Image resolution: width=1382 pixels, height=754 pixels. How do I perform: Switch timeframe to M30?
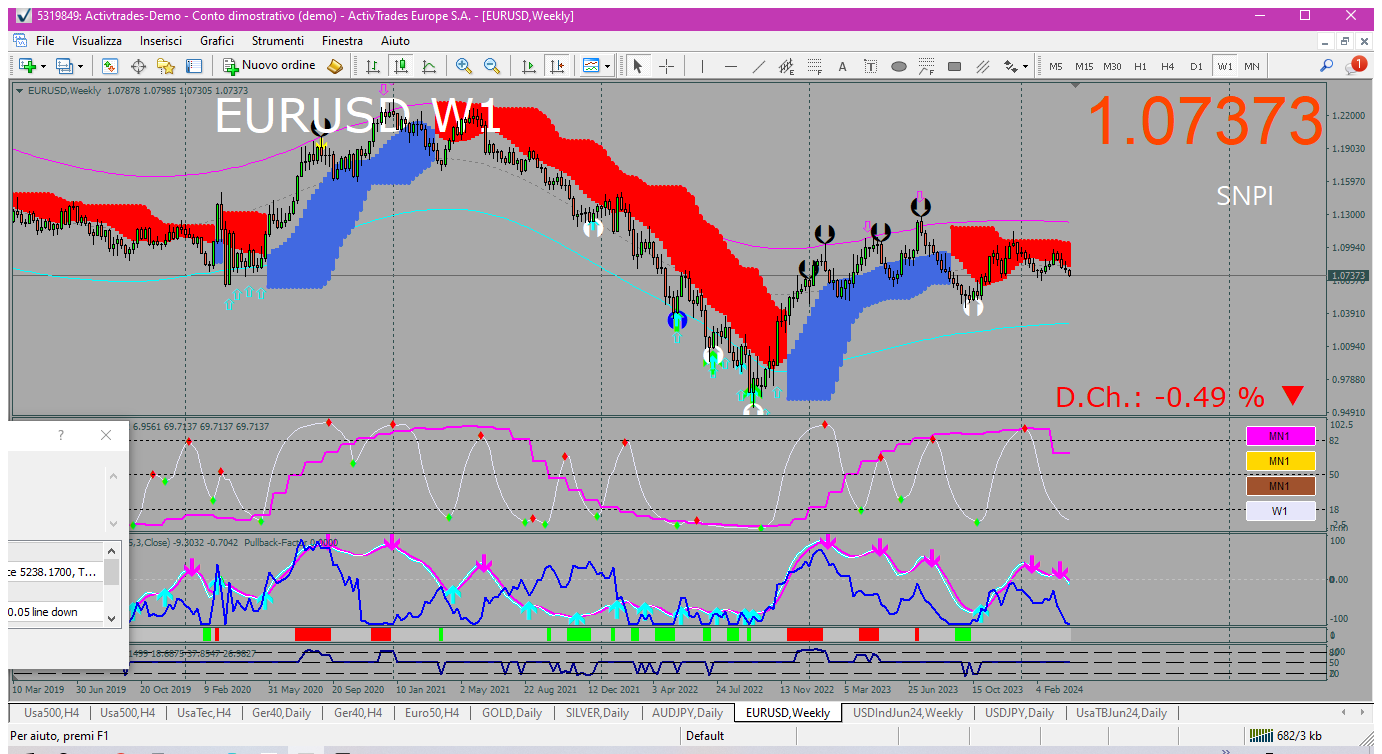pos(1112,66)
